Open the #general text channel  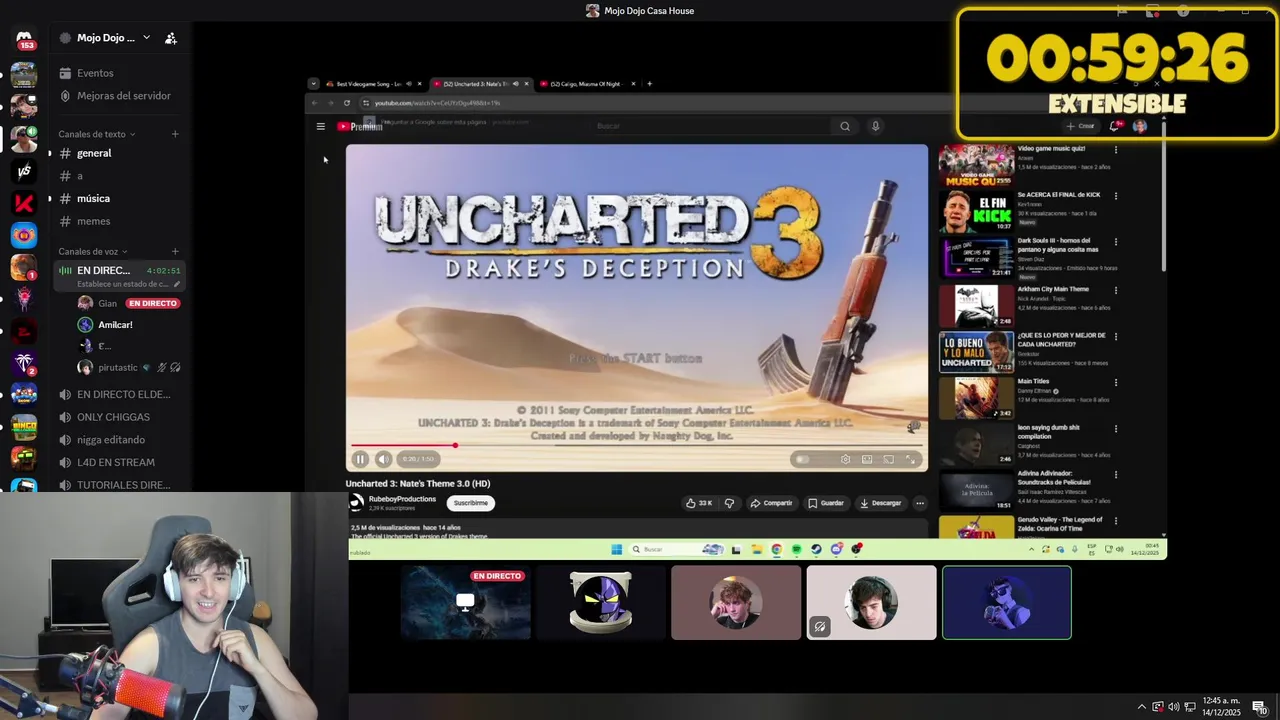tap(119, 153)
